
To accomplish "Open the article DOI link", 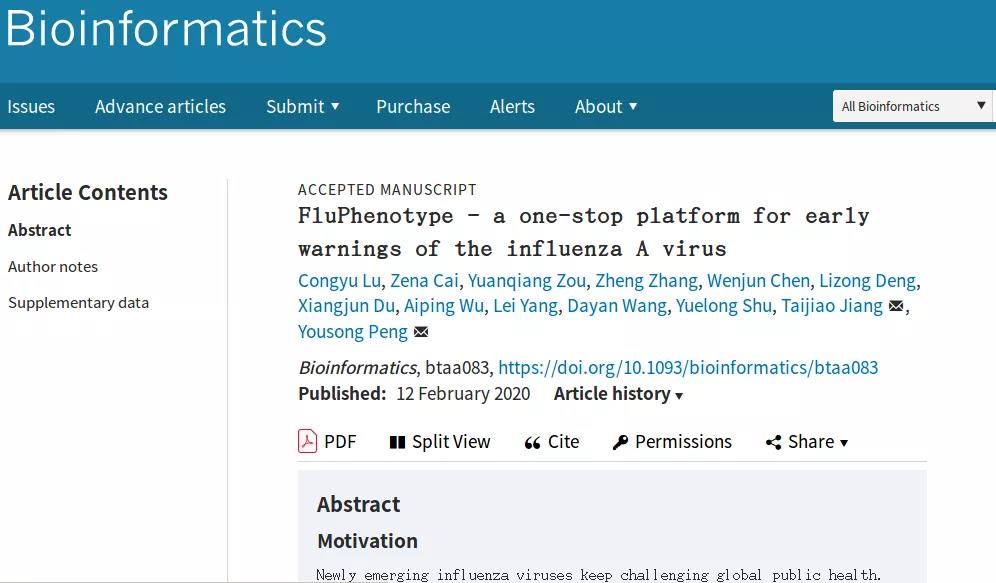I will pyautogui.click(x=688, y=367).
